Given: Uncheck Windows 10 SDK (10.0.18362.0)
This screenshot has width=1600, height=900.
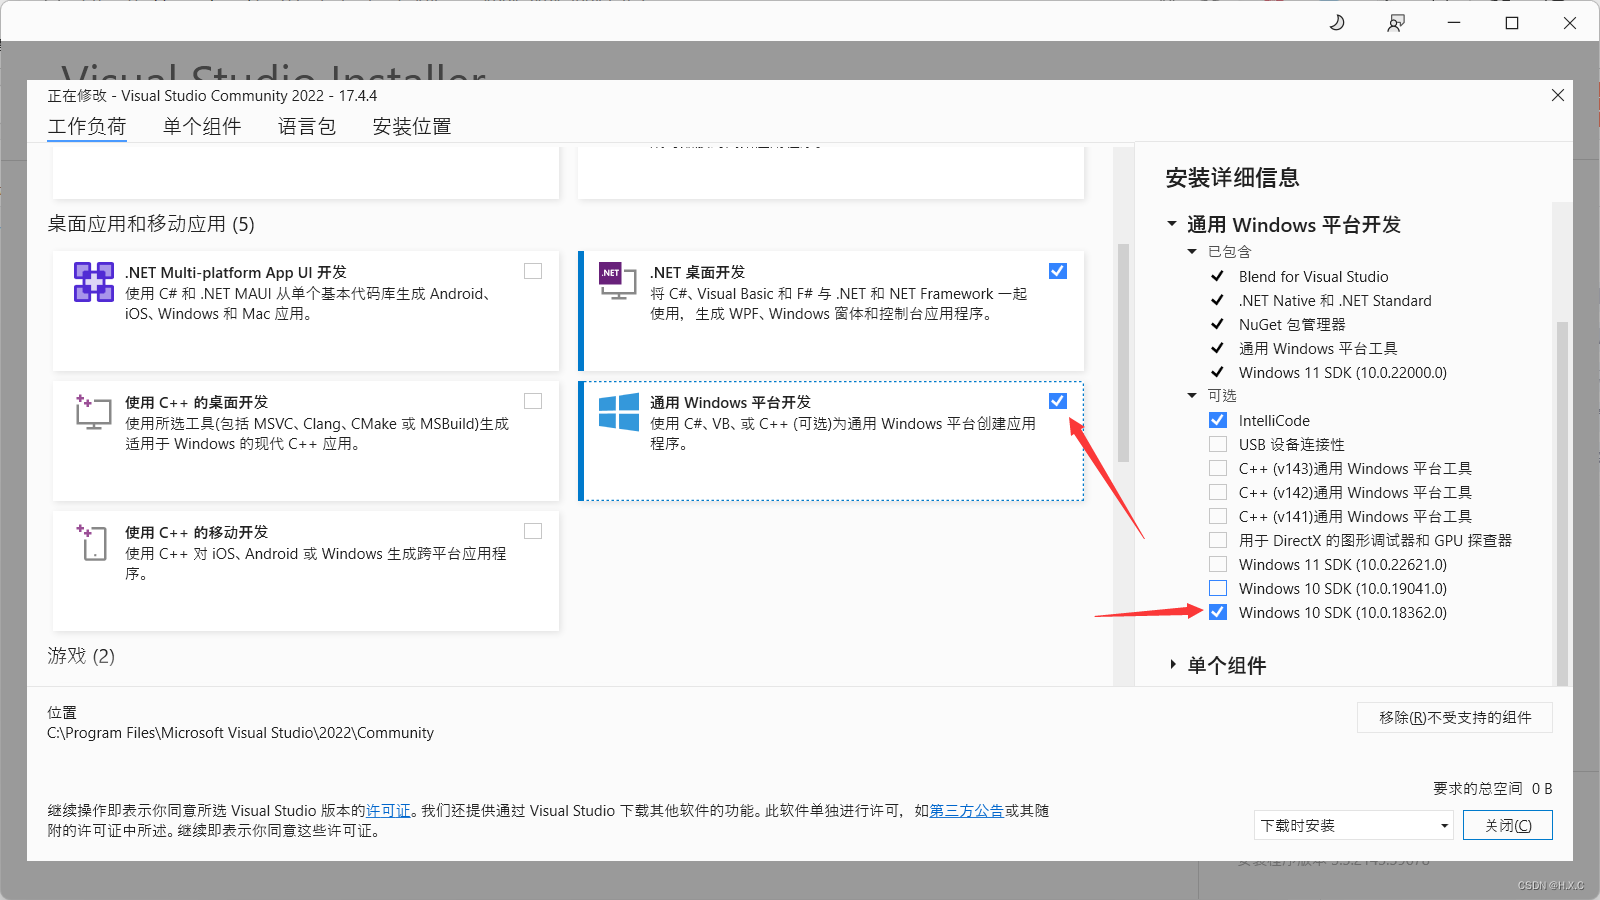Looking at the screenshot, I should (1218, 612).
